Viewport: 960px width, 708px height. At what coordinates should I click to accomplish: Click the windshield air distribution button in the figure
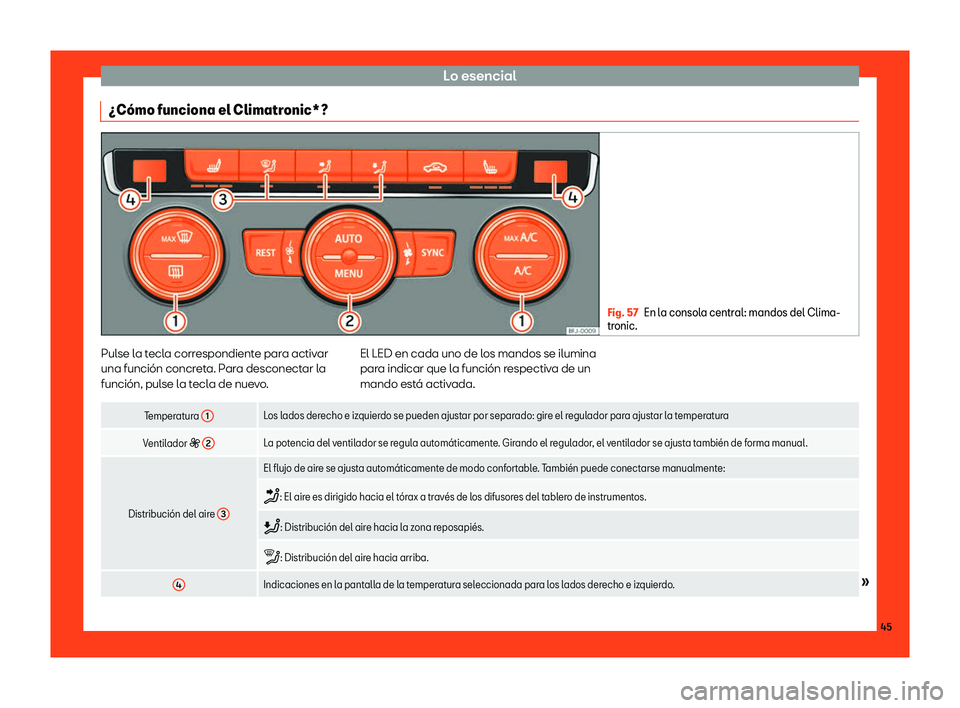point(268,165)
